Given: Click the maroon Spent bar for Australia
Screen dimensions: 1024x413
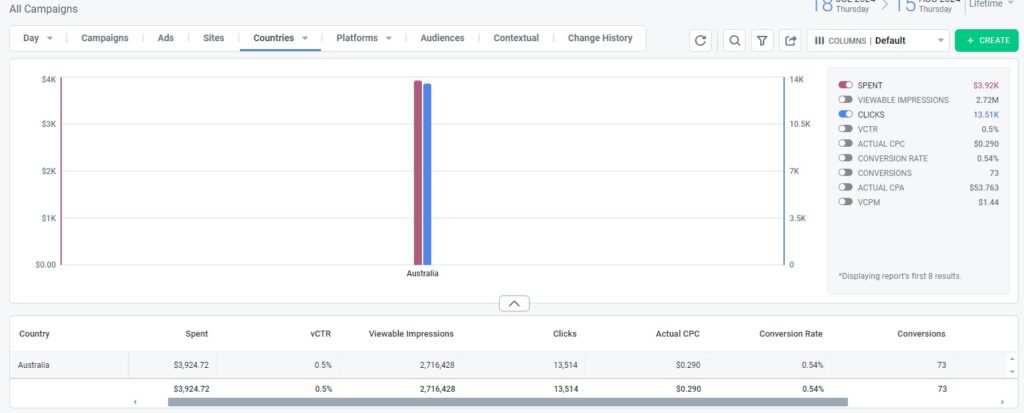Looking at the screenshot, I should [418, 173].
